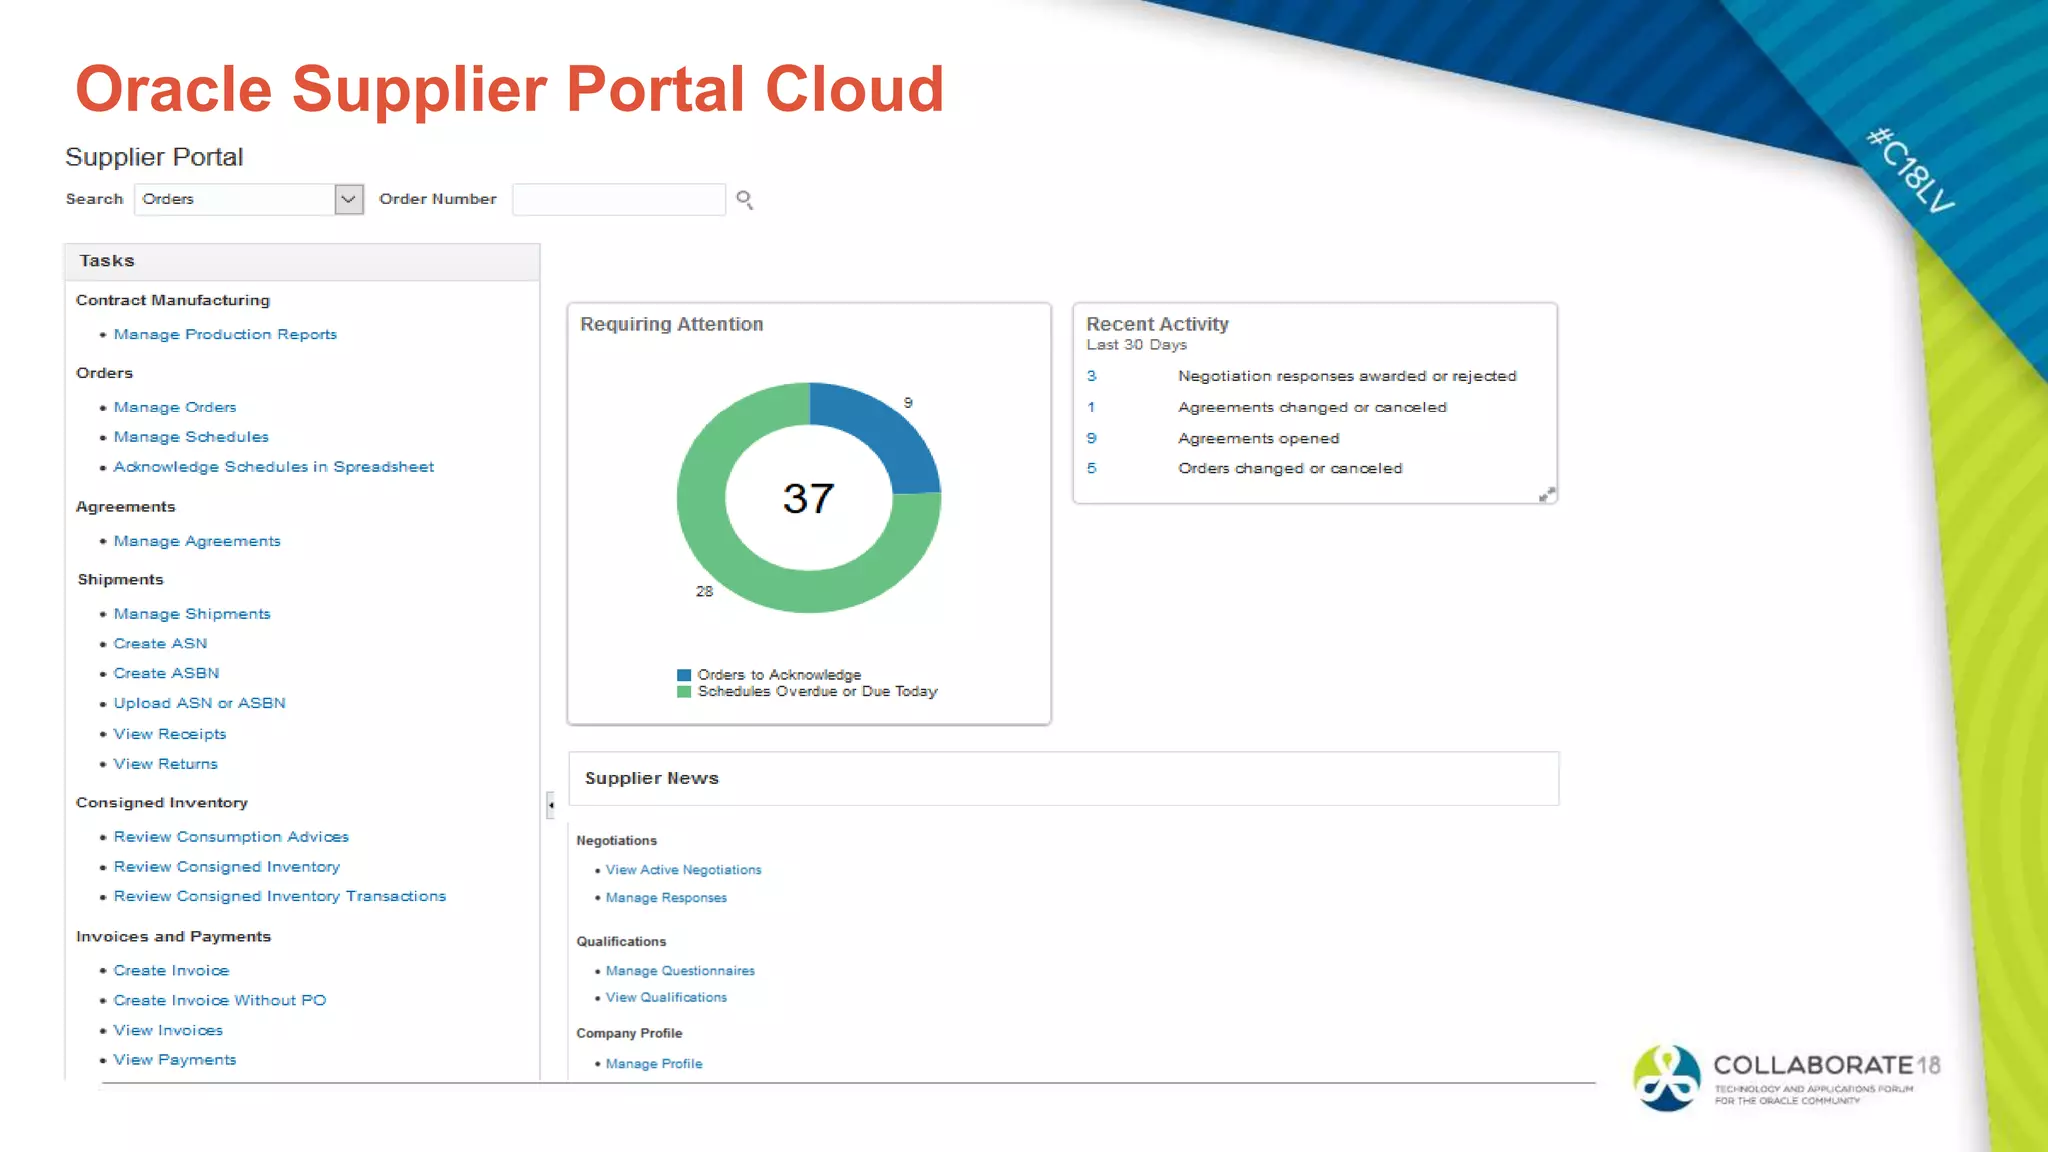Open Review Consigned Inventory Transactions
Image resolution: width=2048 pixels, height=1152 pixels.
point(279,897)
